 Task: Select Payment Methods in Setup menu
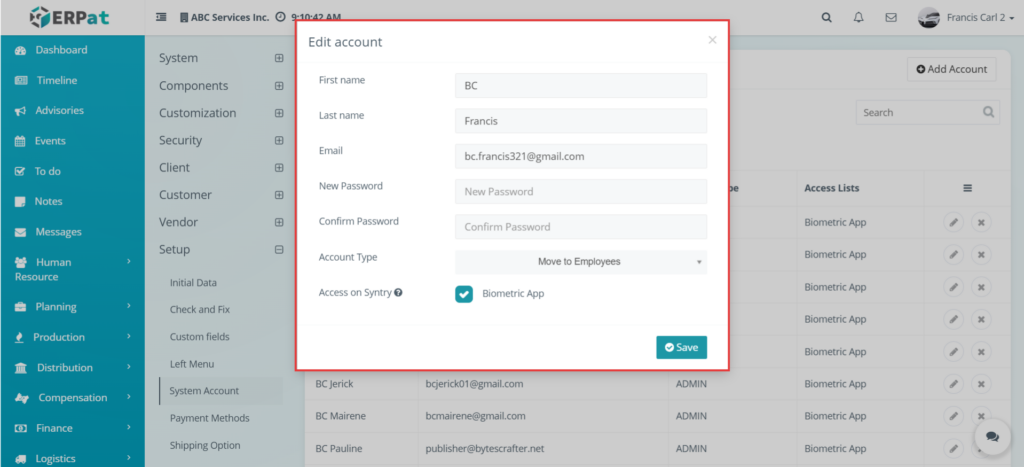(210, 418)
